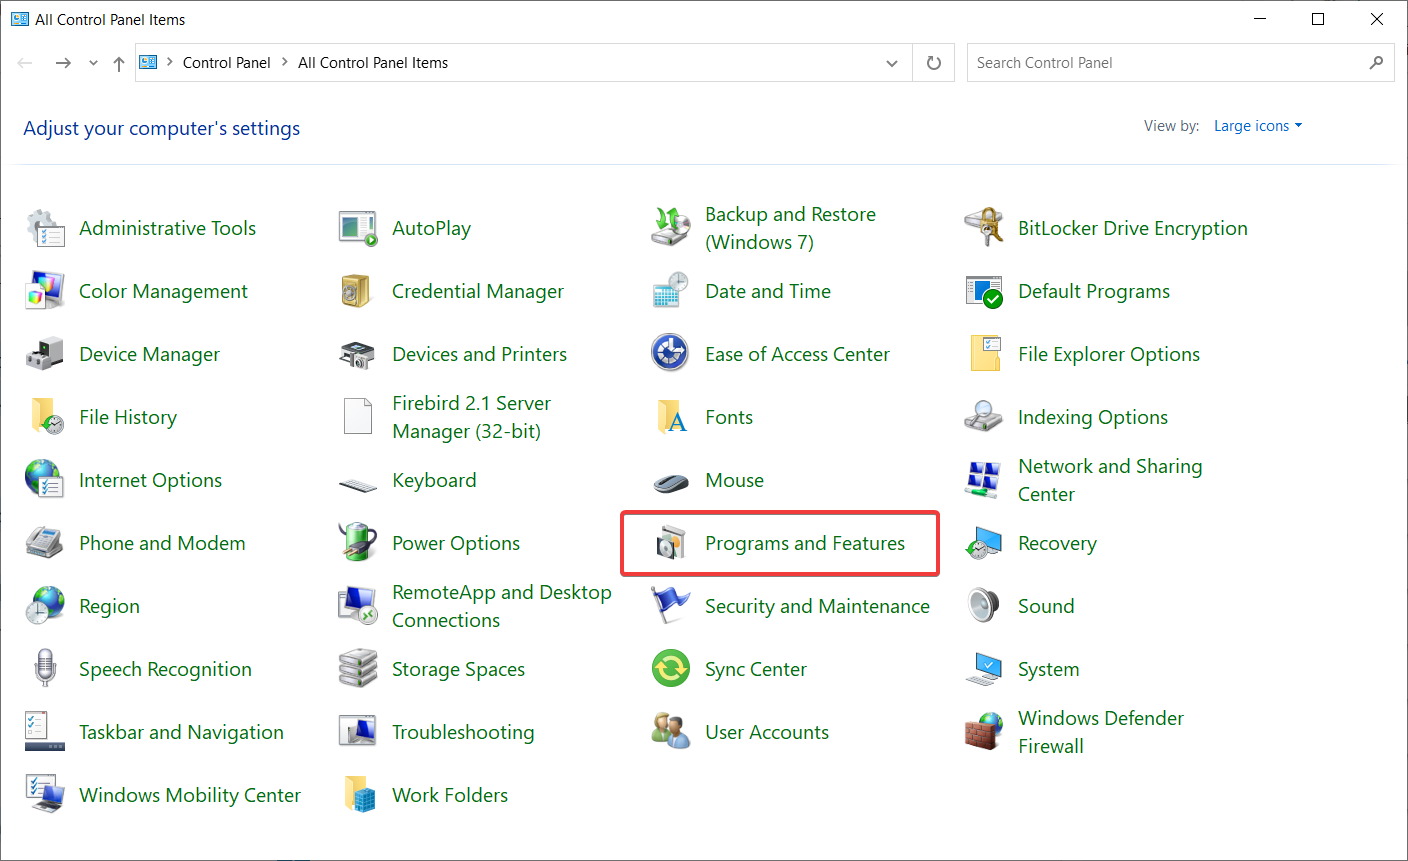Screen dimensions: 1408x861
Task: Open the View by Large icons dropdown
Action: 1258,126
